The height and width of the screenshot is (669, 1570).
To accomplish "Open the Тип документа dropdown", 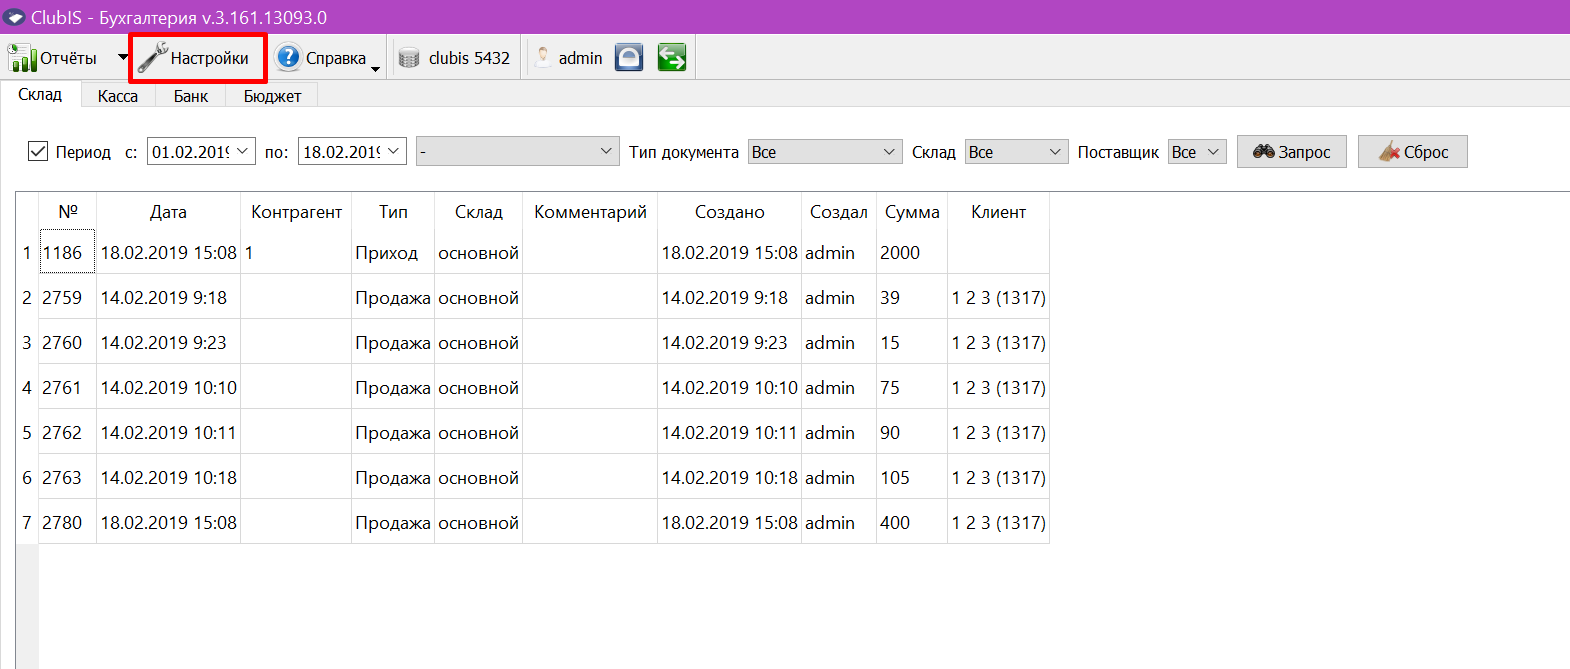I will pos(825,152).
